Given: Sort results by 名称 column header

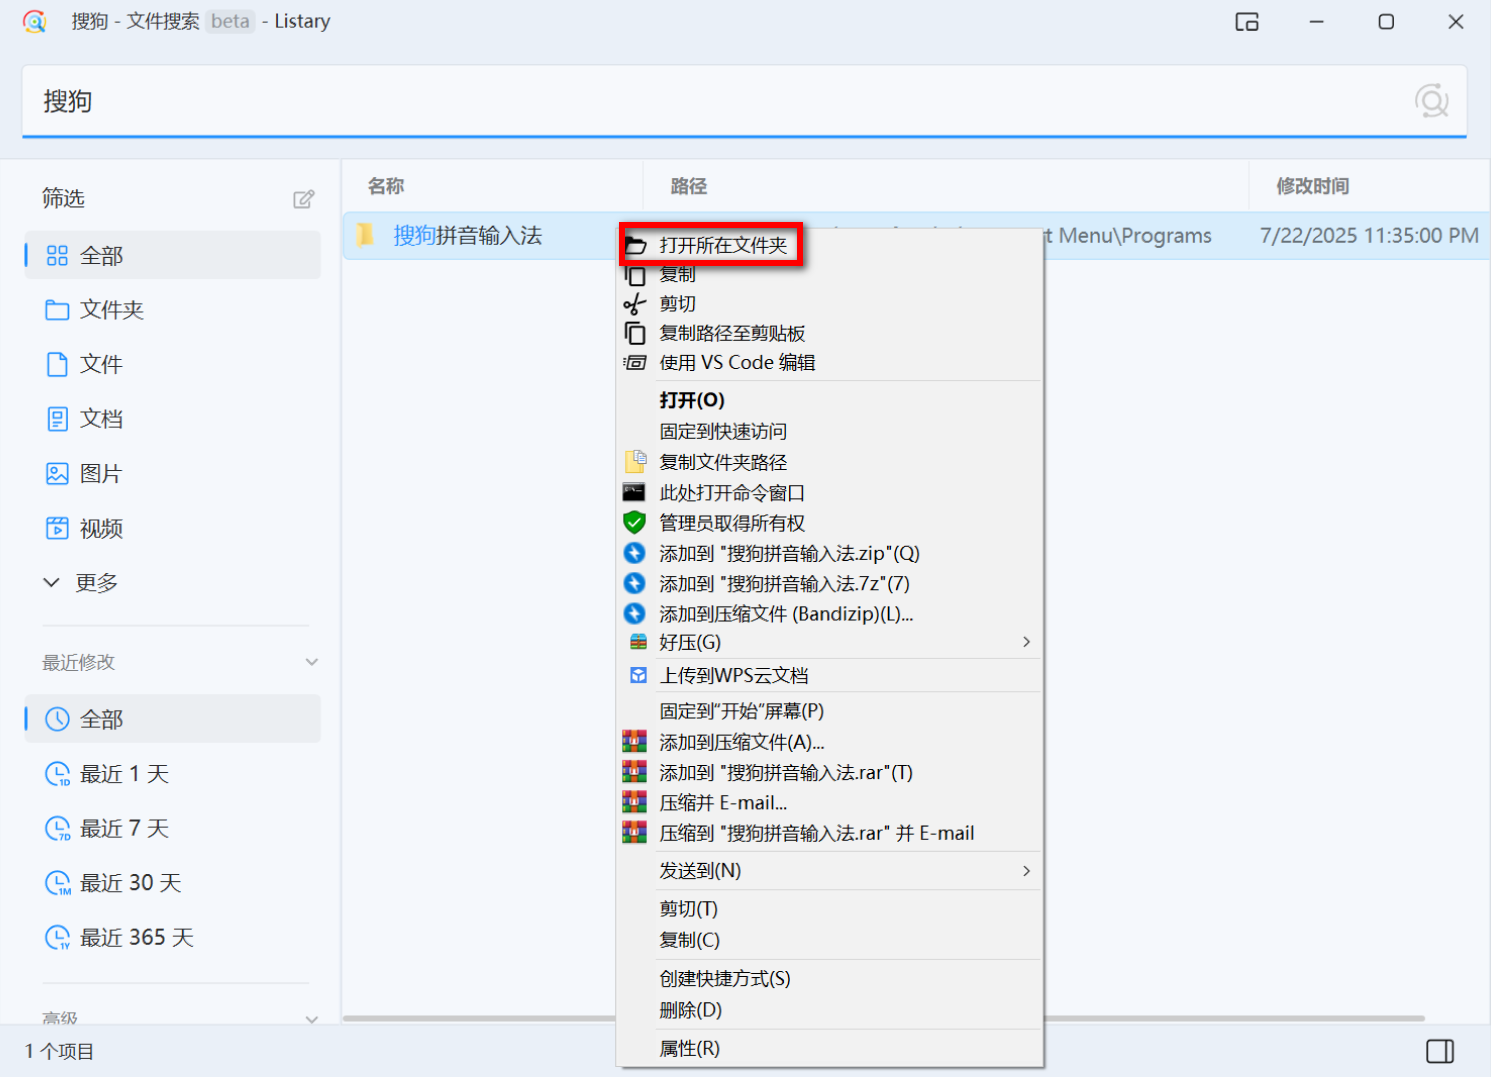Looking at the screenshot, I should pyautogui.click(x=386, y=186).
